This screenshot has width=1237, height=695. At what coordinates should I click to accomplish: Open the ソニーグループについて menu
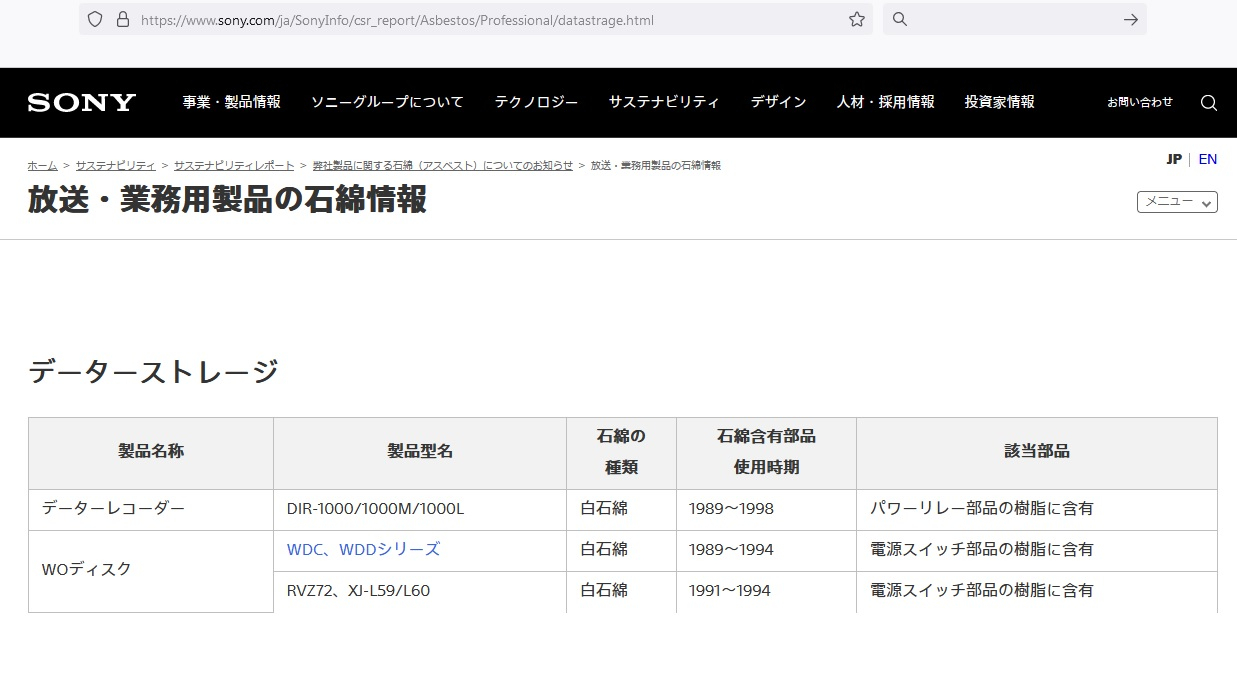point(387,102)
